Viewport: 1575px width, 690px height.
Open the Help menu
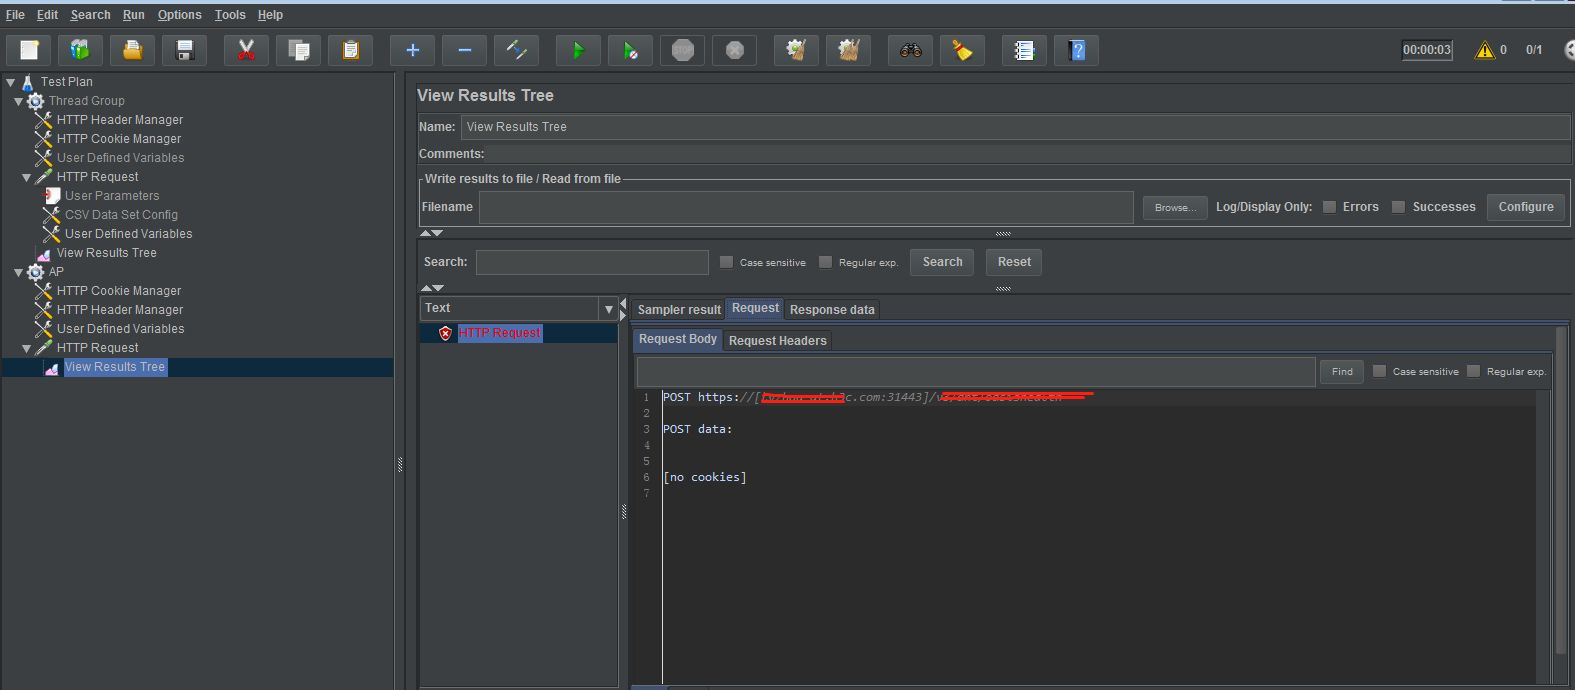click(270, 15)
